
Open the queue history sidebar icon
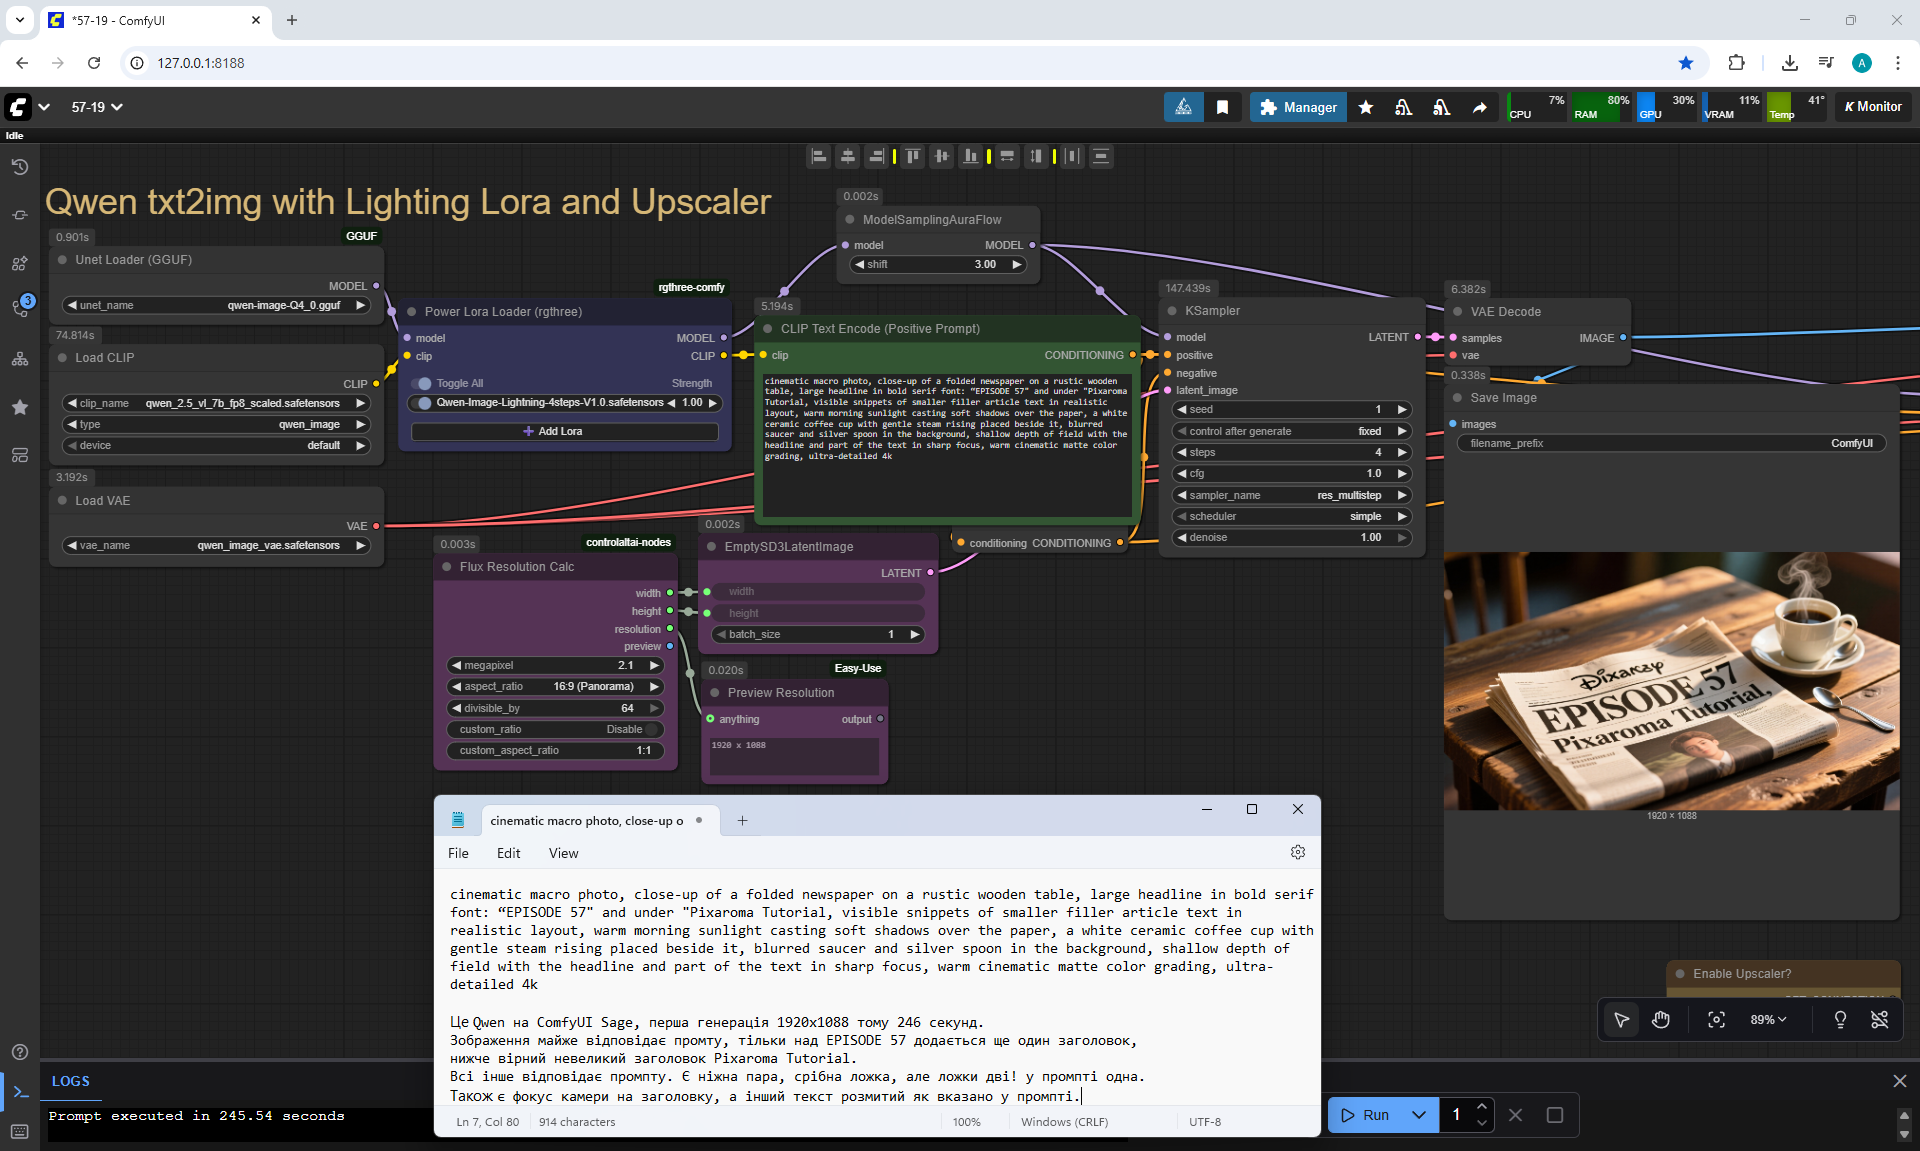(19, 166)
